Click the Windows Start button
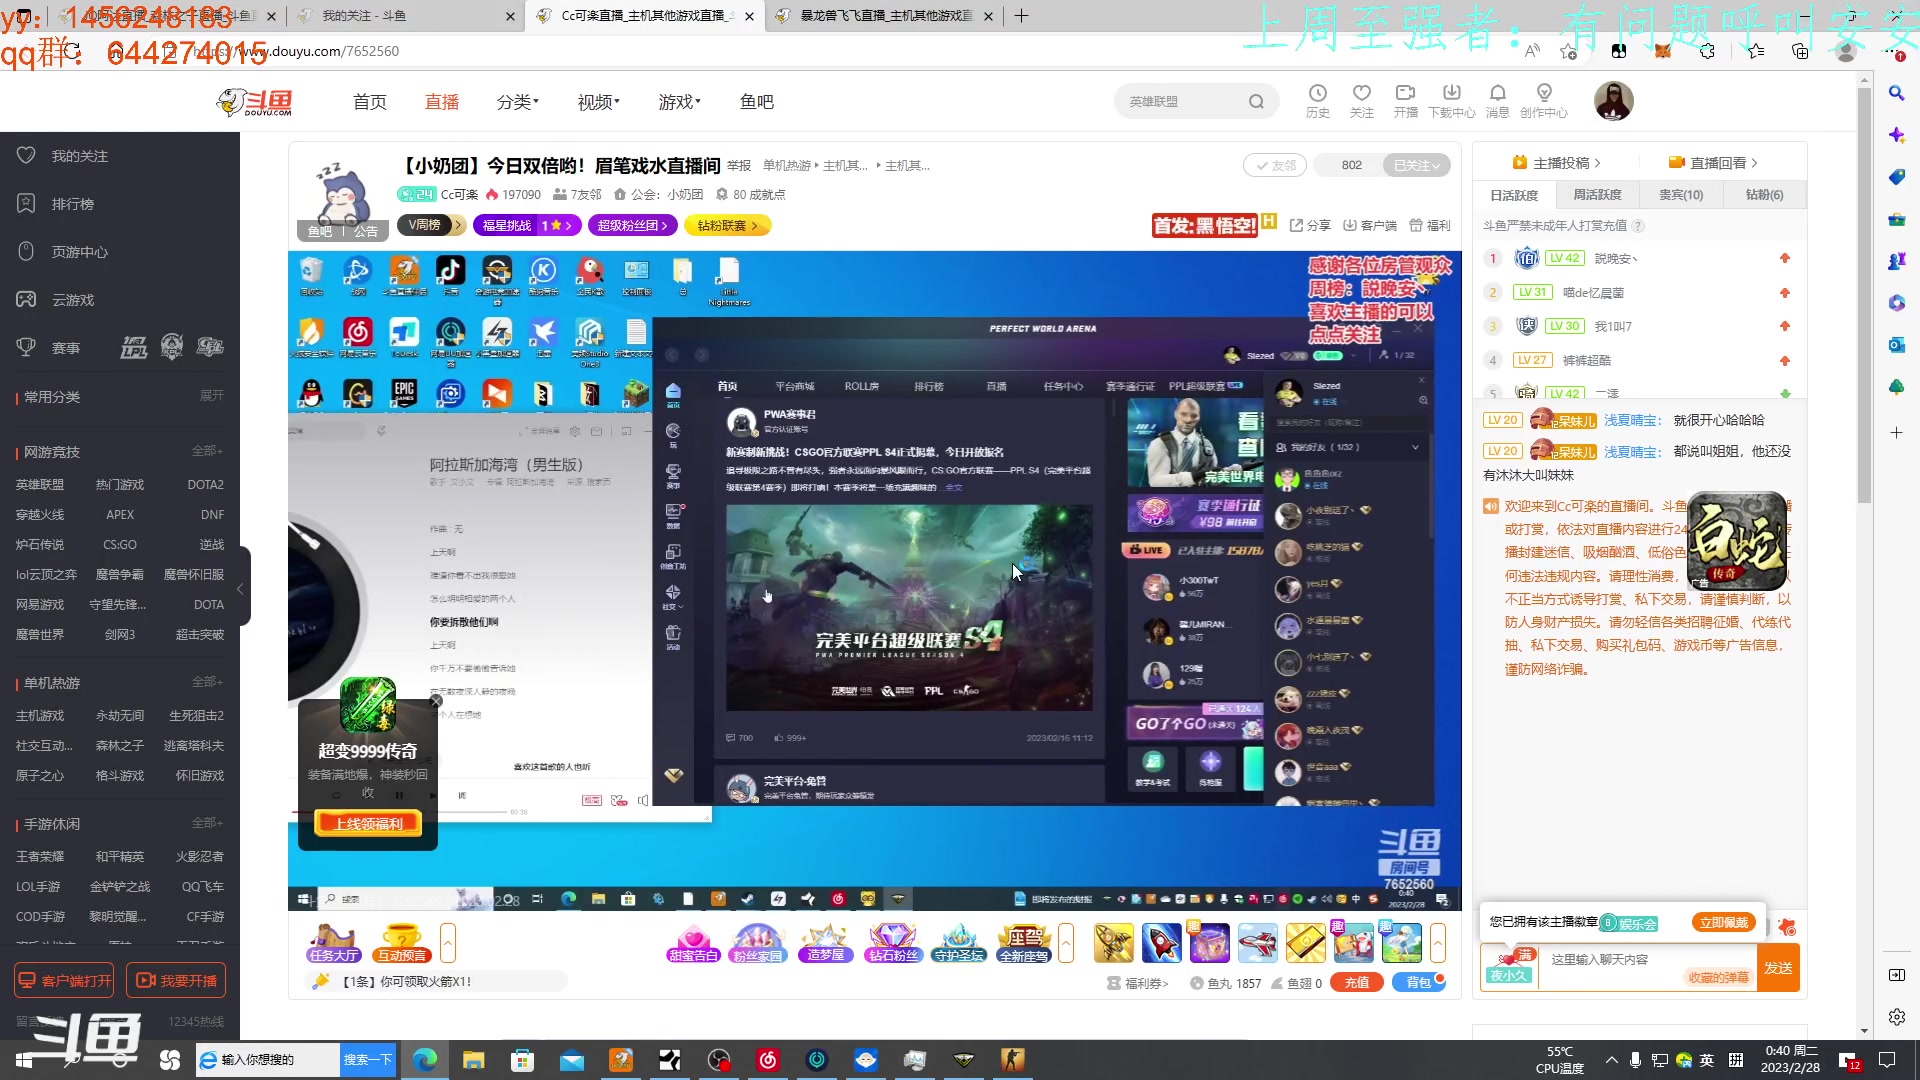The height and width of the screenshot is (1080, 1920). [24, 1060]
